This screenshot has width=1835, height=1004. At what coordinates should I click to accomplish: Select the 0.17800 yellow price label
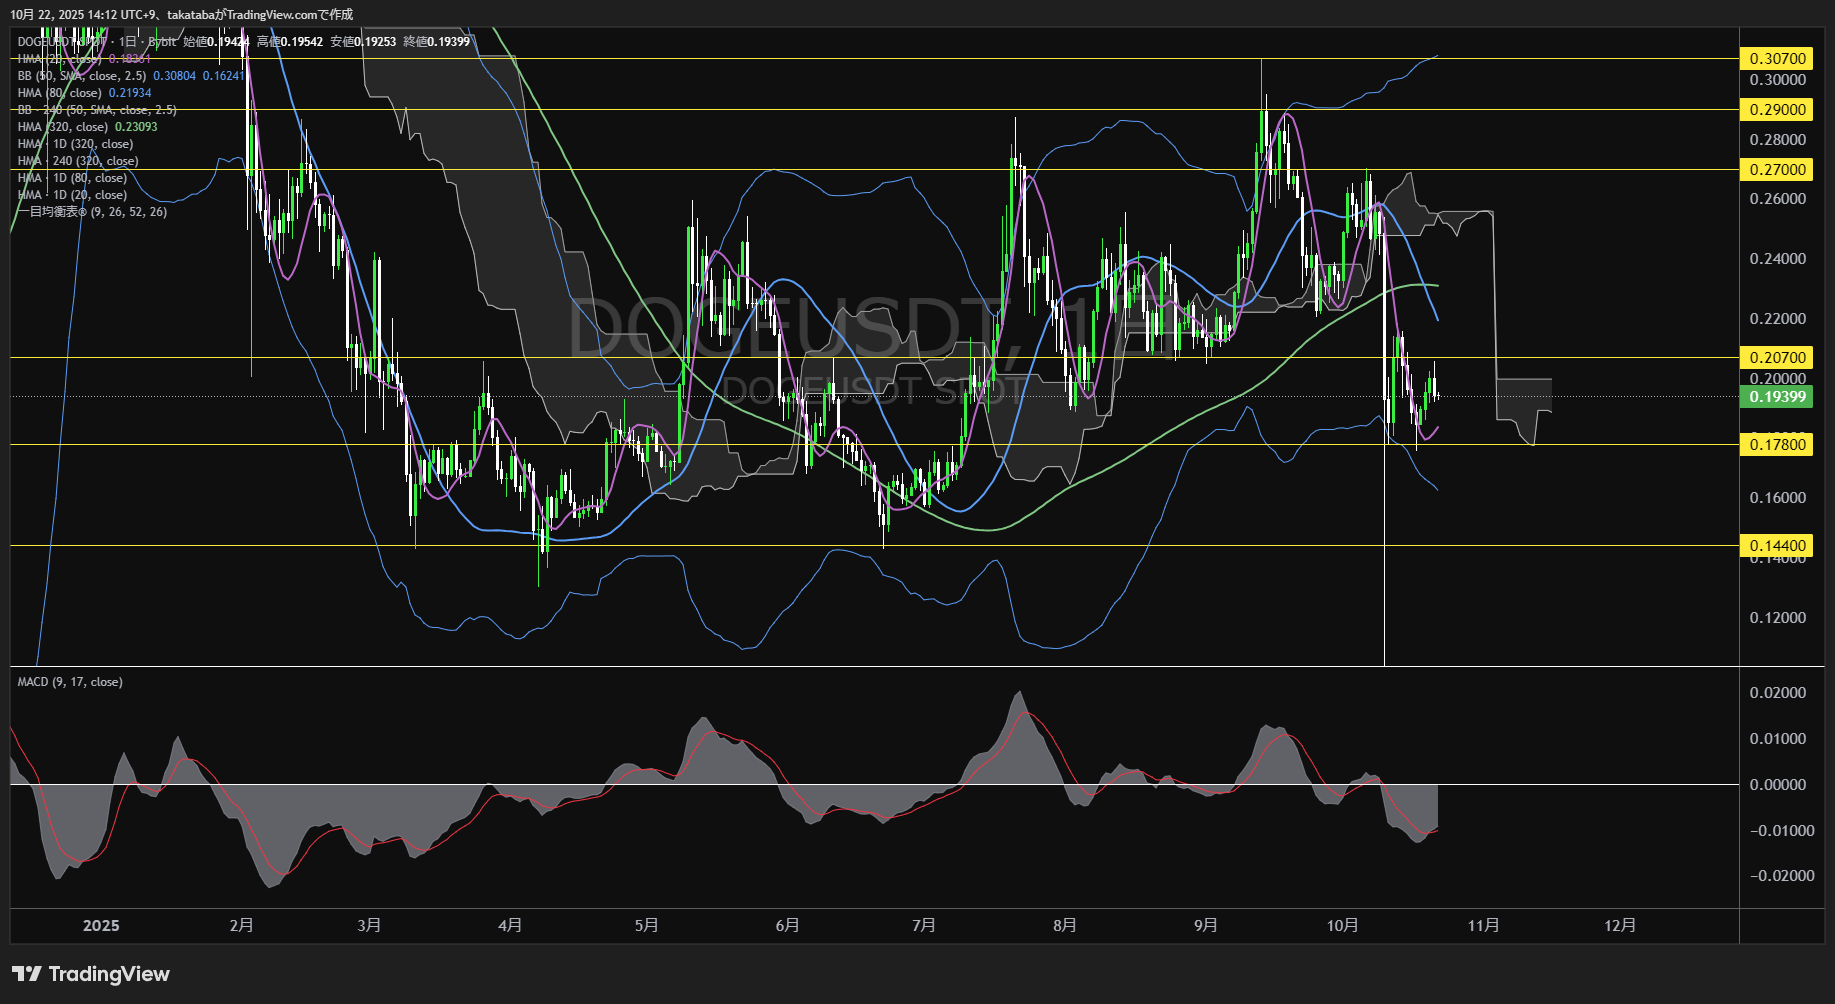(1777, 444)
